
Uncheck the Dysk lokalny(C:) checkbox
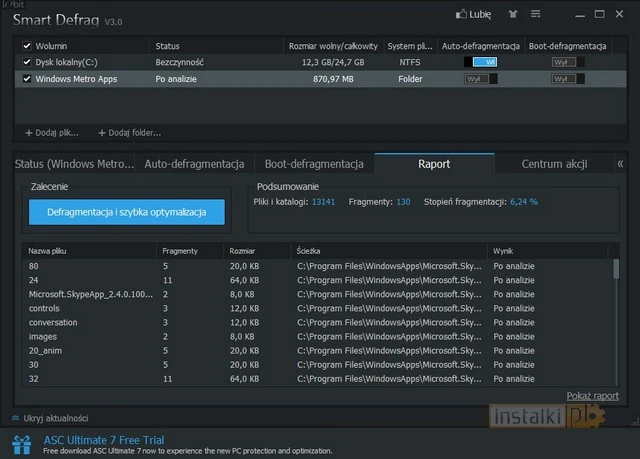pyautogui.click(x=27, y=62)
